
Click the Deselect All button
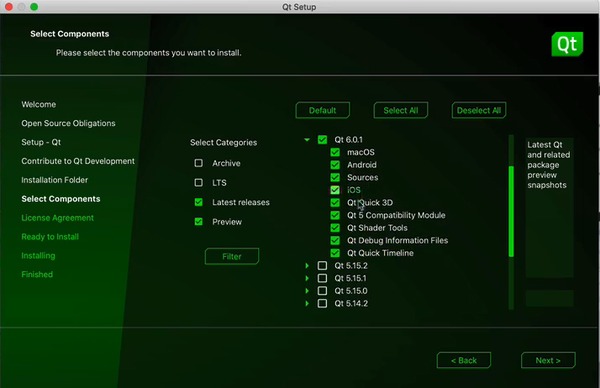479,110
